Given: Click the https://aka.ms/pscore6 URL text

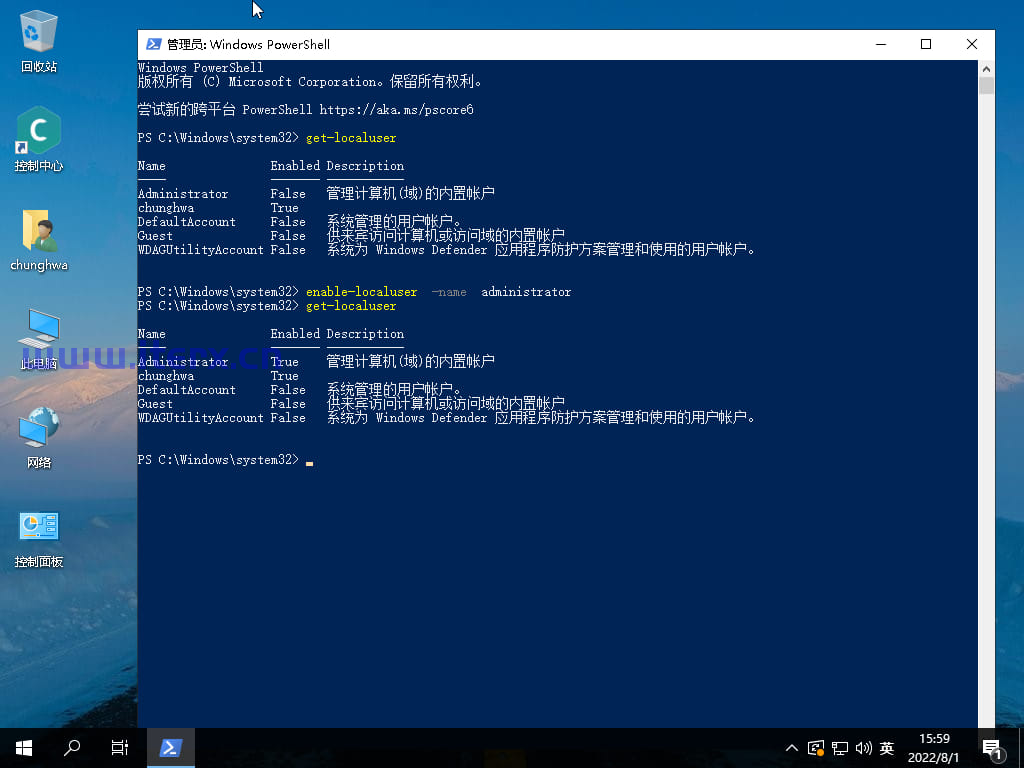Looking at the screenshot, I should (x=396, y=110).
